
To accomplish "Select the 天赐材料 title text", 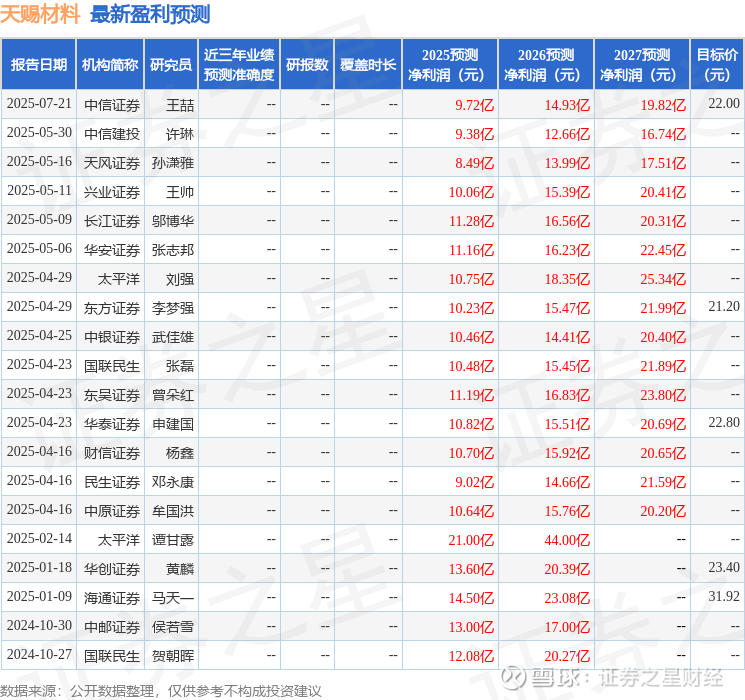I will tap(40, 14).
